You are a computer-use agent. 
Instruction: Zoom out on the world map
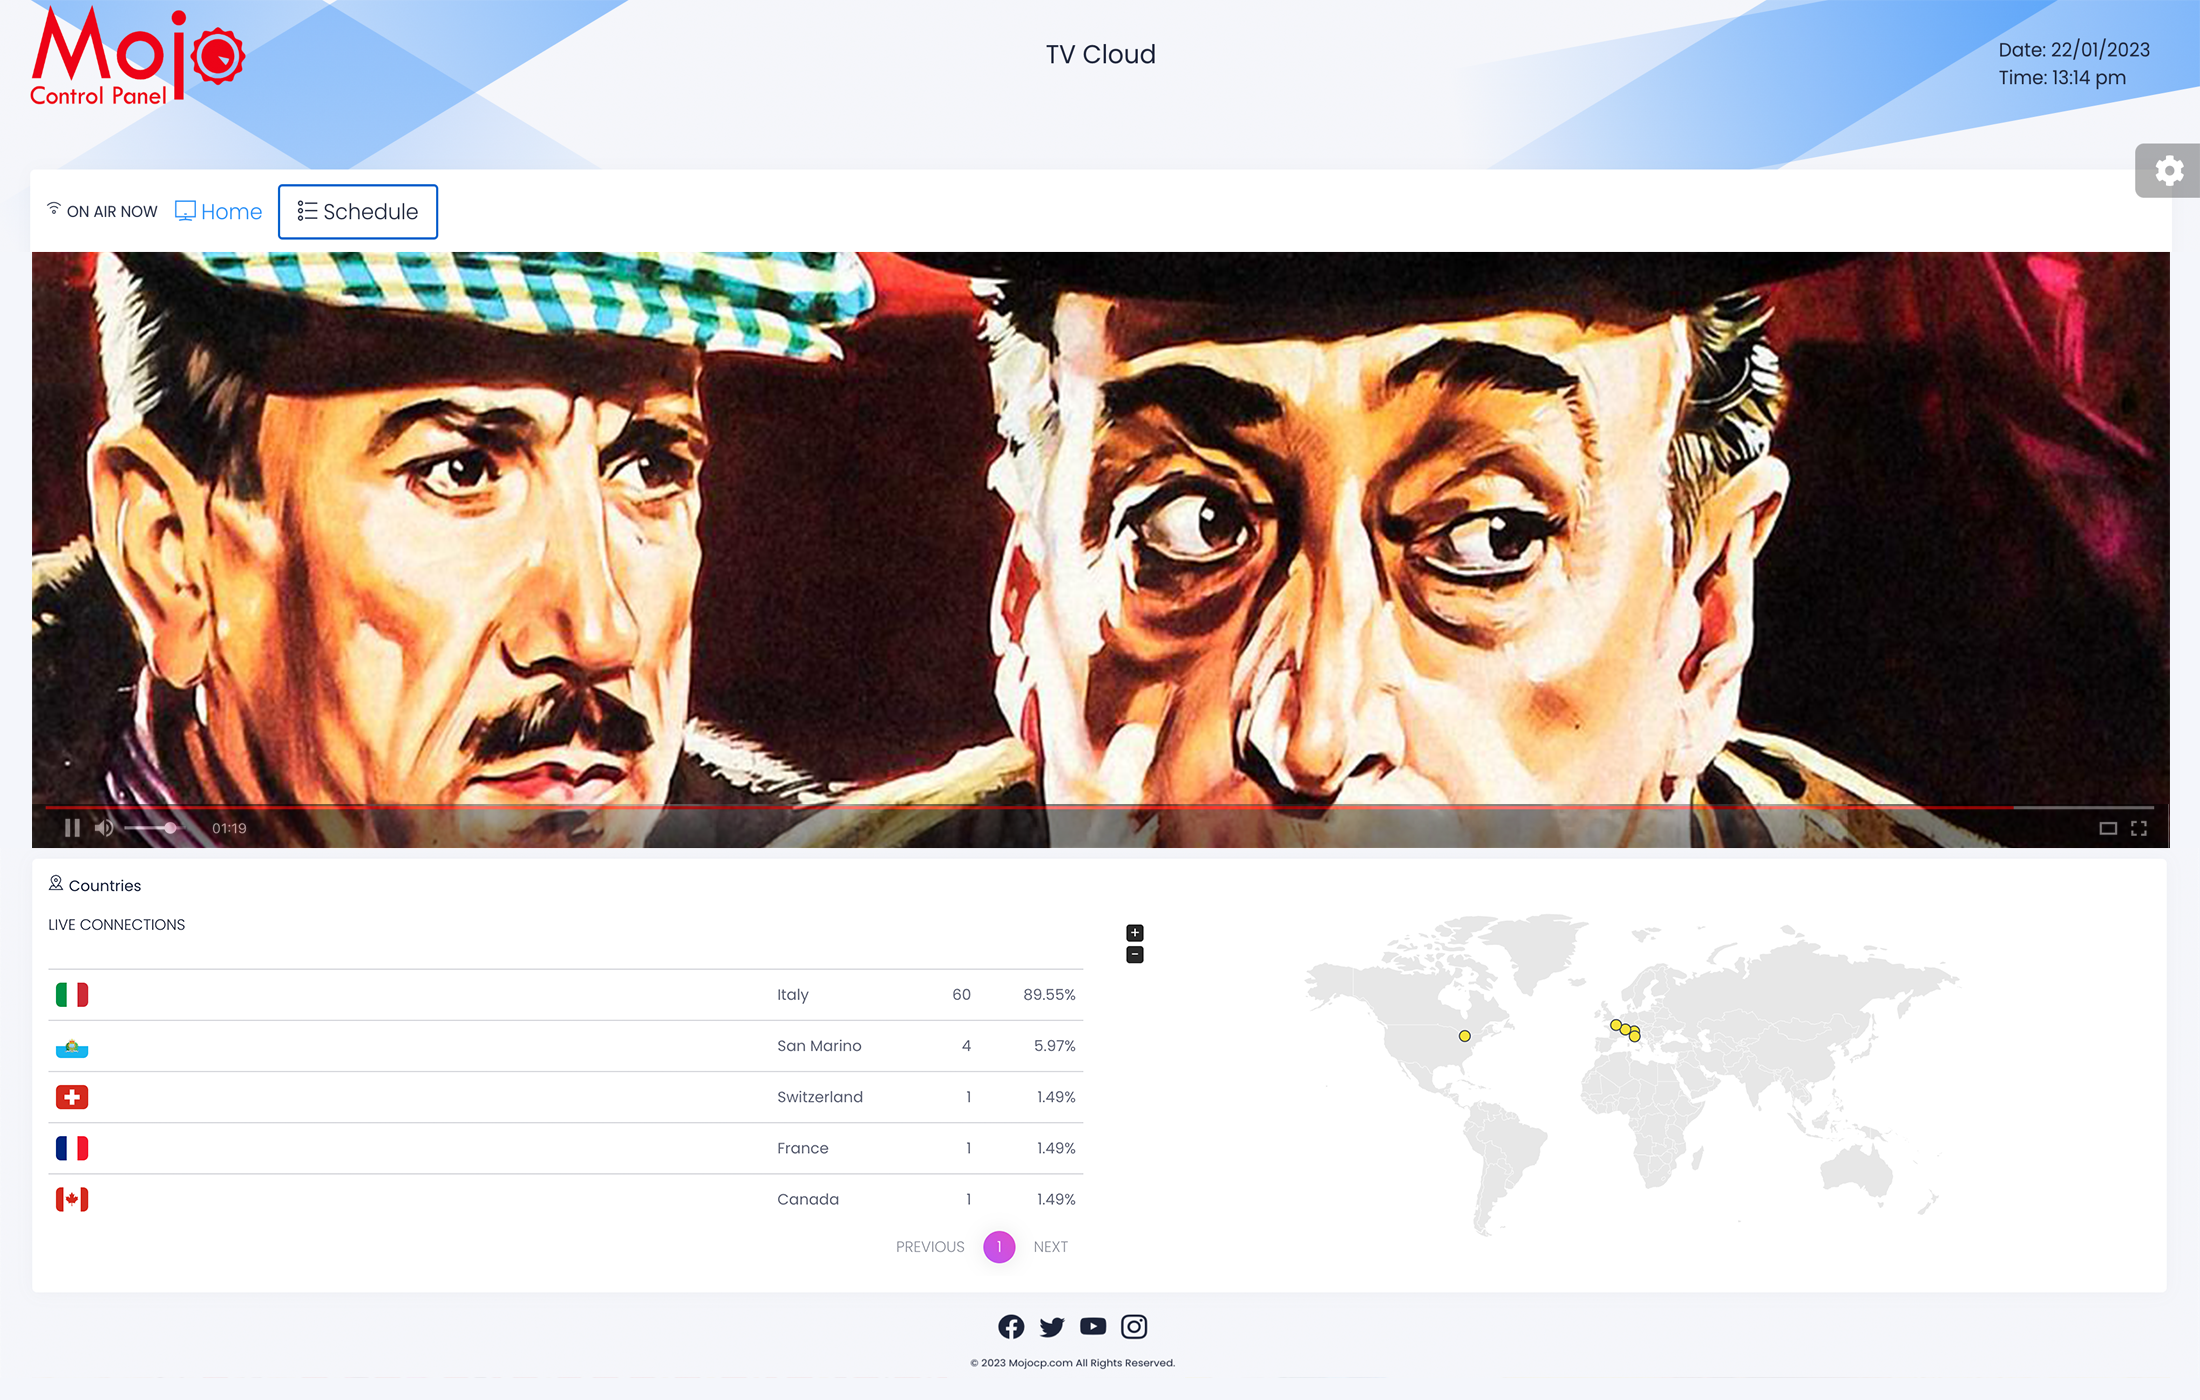click(1135, 955)
